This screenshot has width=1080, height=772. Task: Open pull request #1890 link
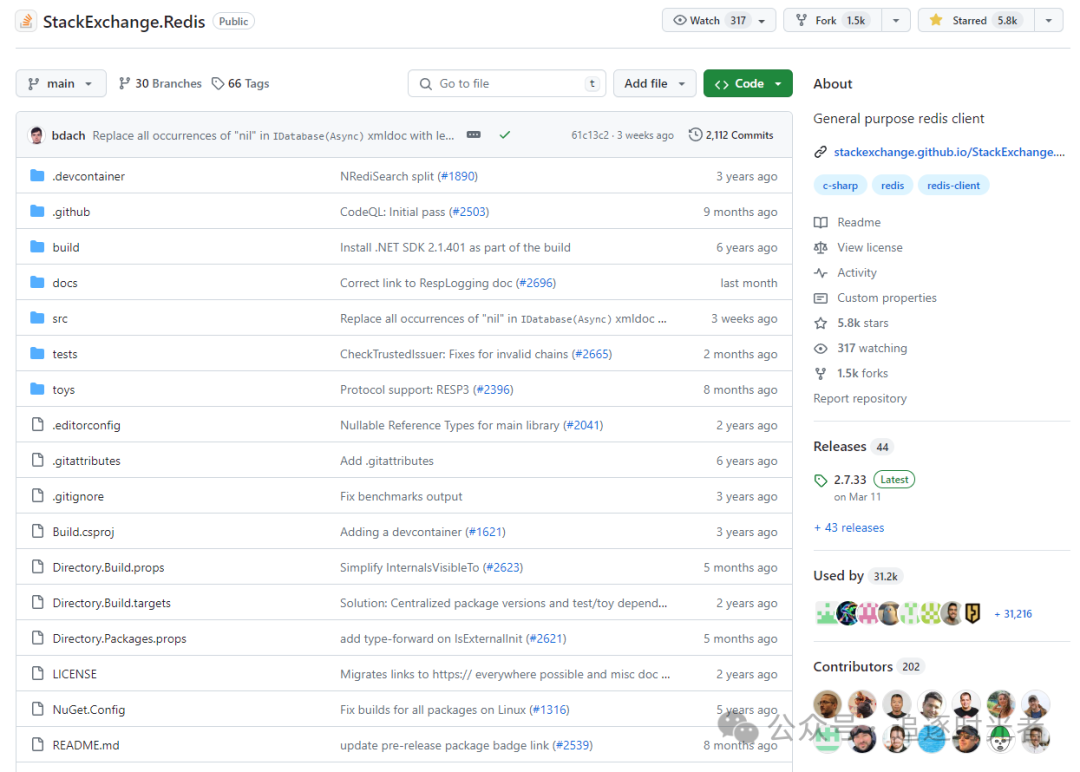(457, 176)
